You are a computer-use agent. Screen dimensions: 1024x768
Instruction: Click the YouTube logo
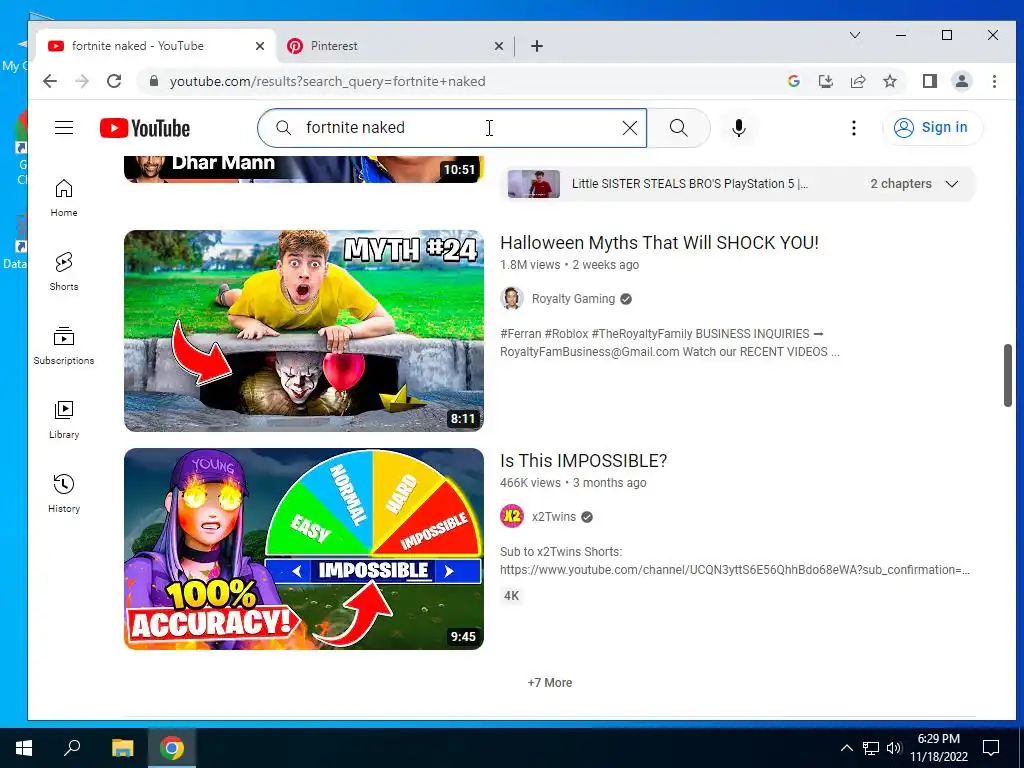(145, 128)
